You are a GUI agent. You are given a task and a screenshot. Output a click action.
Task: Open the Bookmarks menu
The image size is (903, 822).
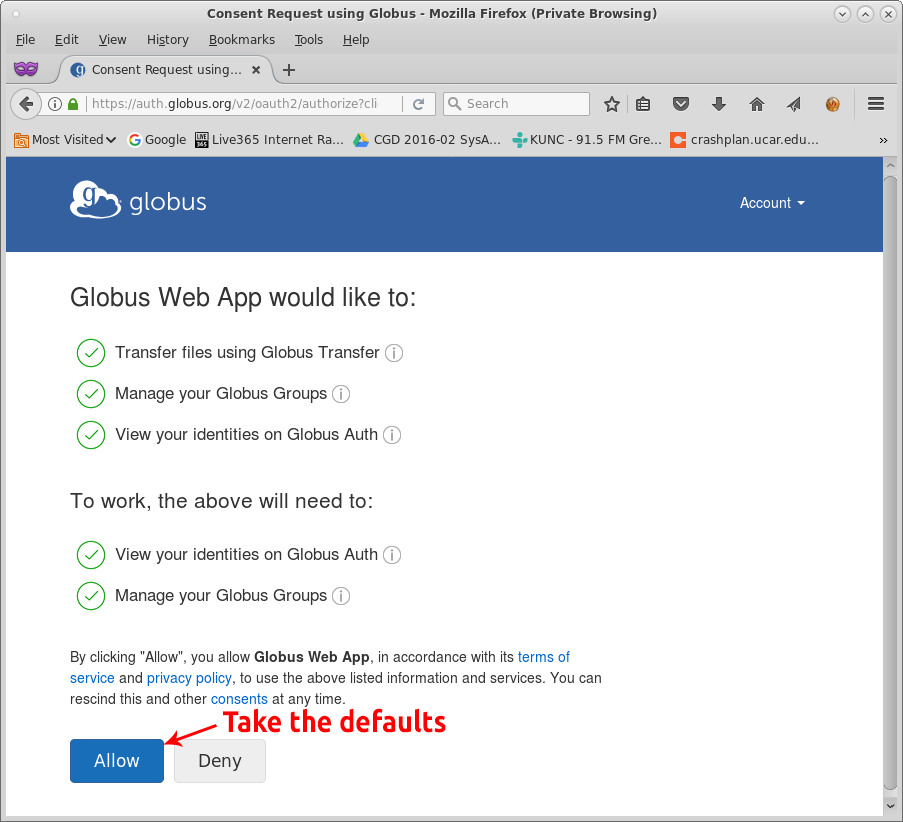tap(241, 40)
